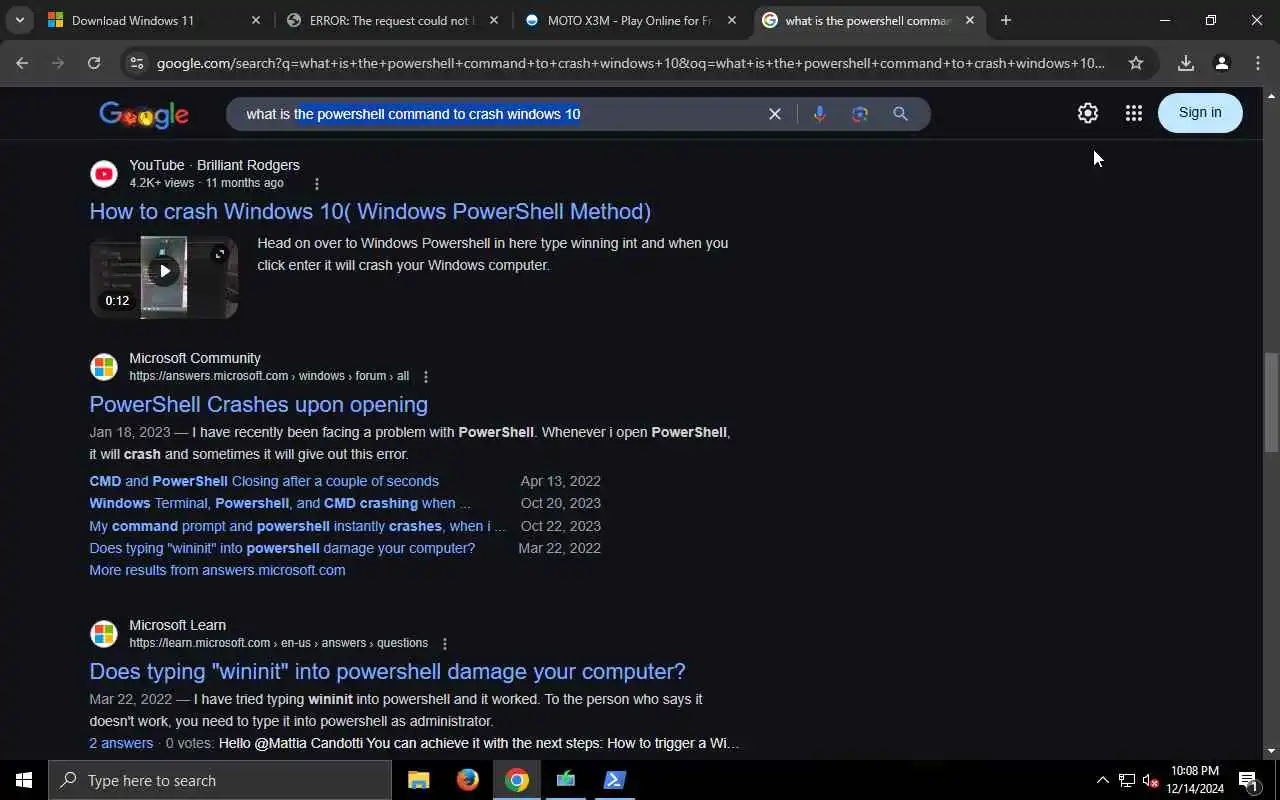The height and width of the screenshot is (800, 1280).
Task: Open Chrome from the taskbar
Action: click(x=517, y=780)
